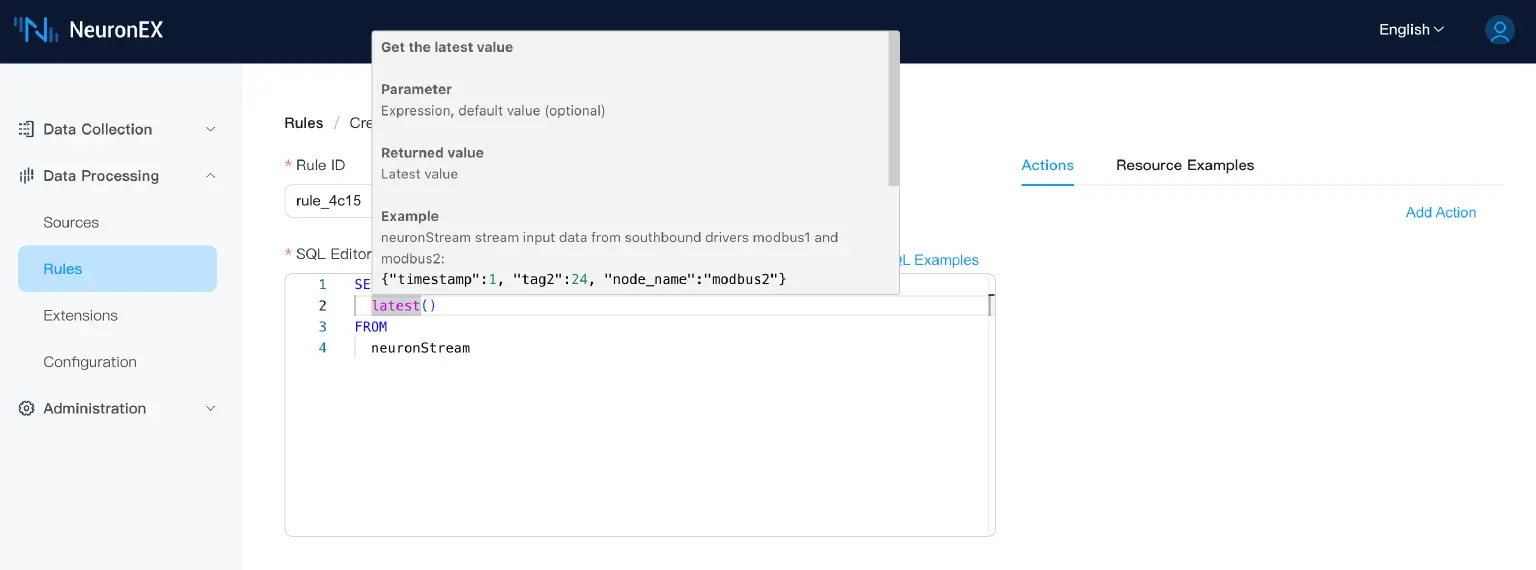
Task: Switch to the Actions tab
Action: [1047, 165]
